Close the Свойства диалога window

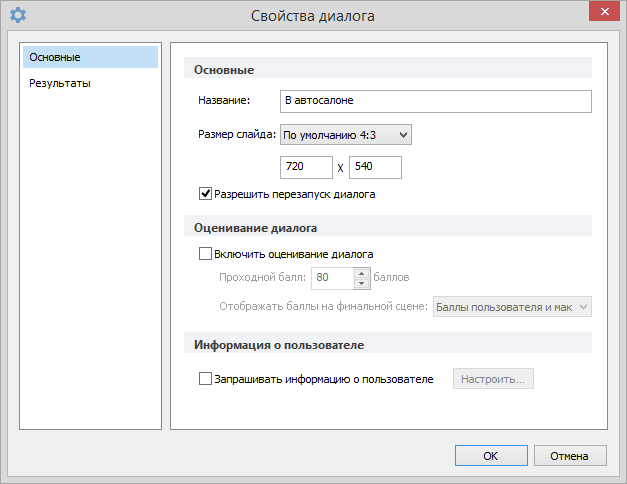tap(604, 11)
